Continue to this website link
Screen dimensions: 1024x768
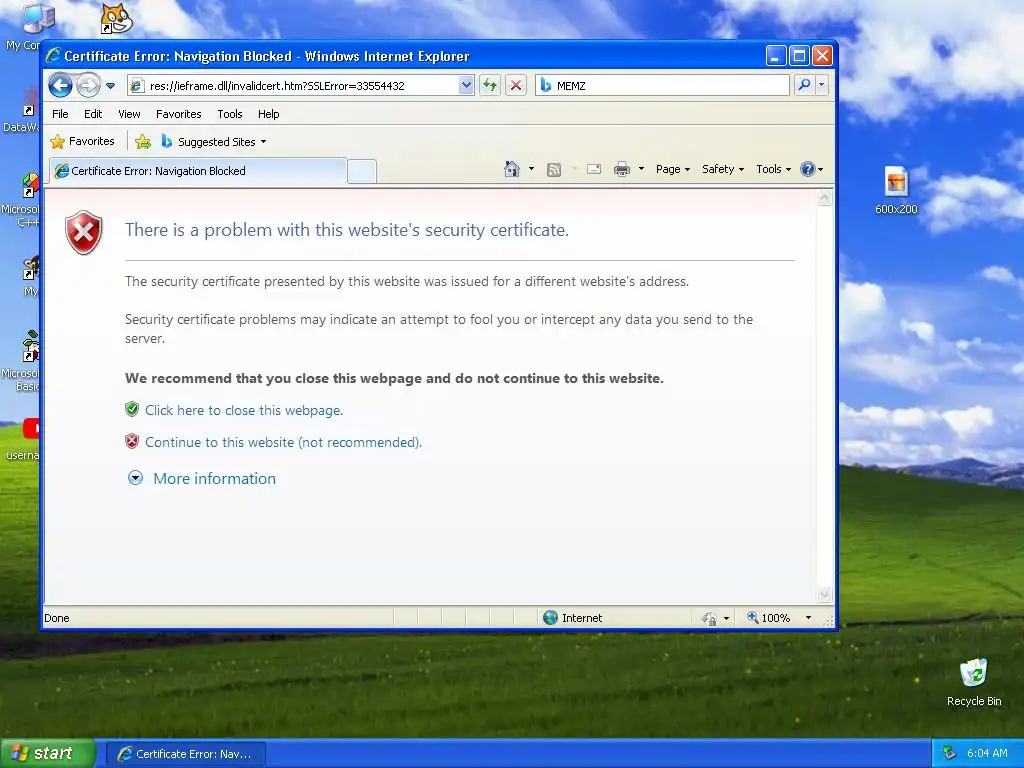[283, 442]
